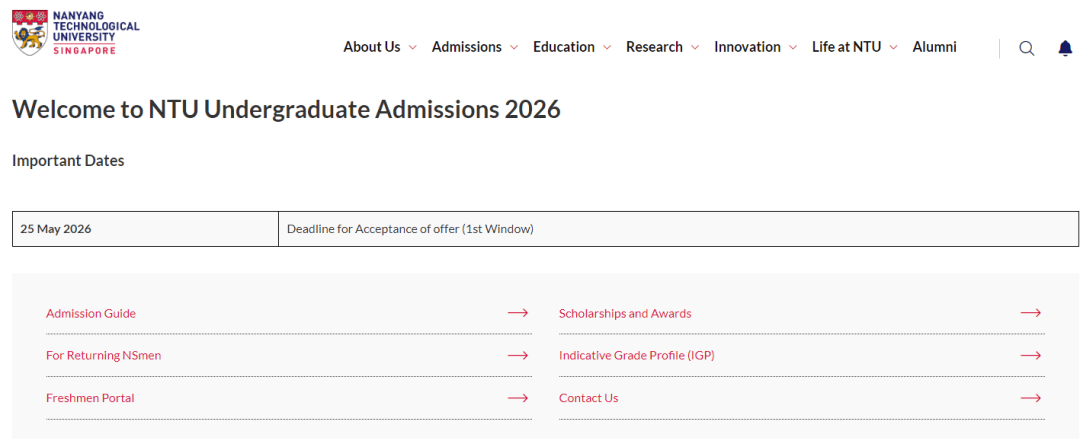Image resolution: width=1080 pixels, height=444 pixels.
Task: Click arrow icon beside For Returning NSmen
Action: [518, 356]
